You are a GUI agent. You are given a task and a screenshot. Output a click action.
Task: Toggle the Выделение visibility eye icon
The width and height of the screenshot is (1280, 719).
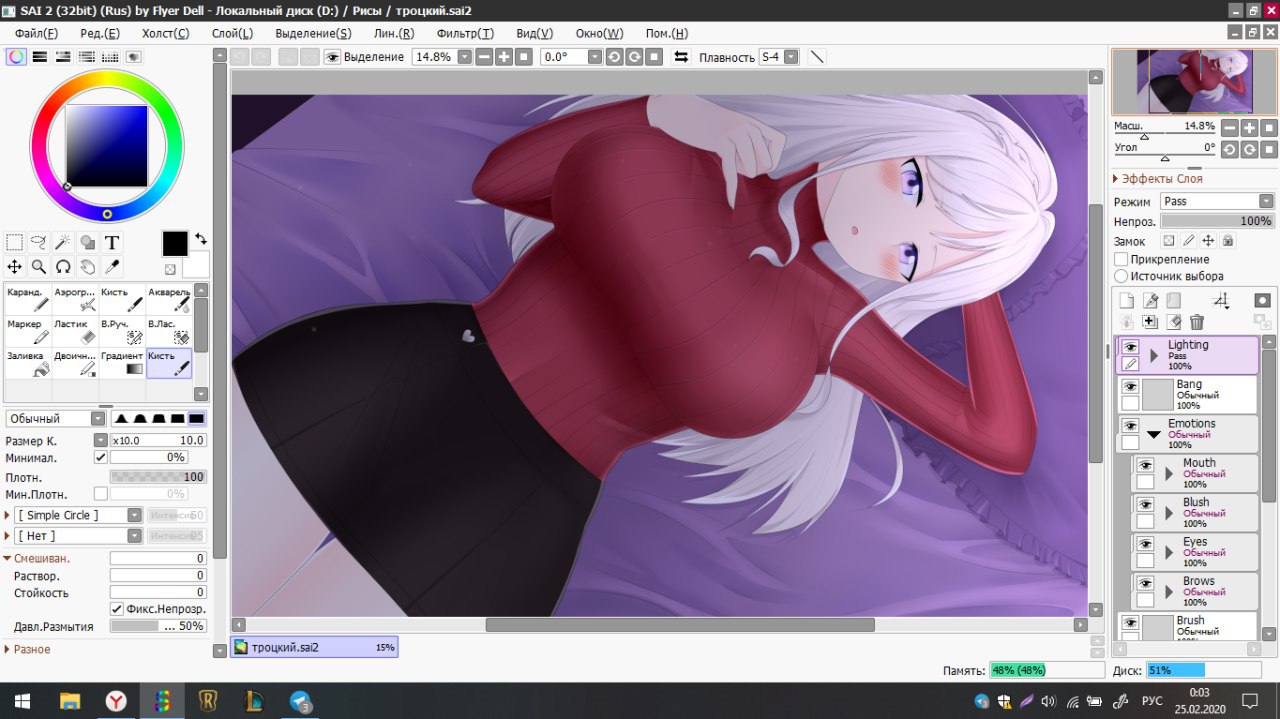(332, 57)
